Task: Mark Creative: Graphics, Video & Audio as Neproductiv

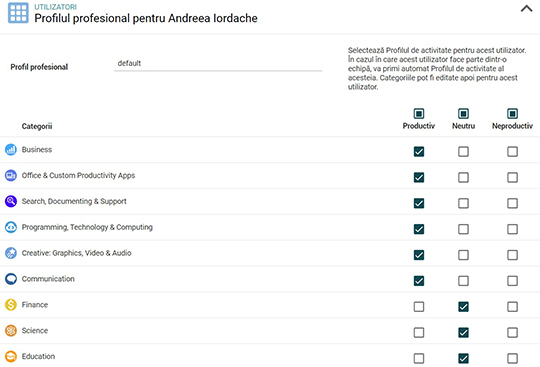Action: (512, 255)
